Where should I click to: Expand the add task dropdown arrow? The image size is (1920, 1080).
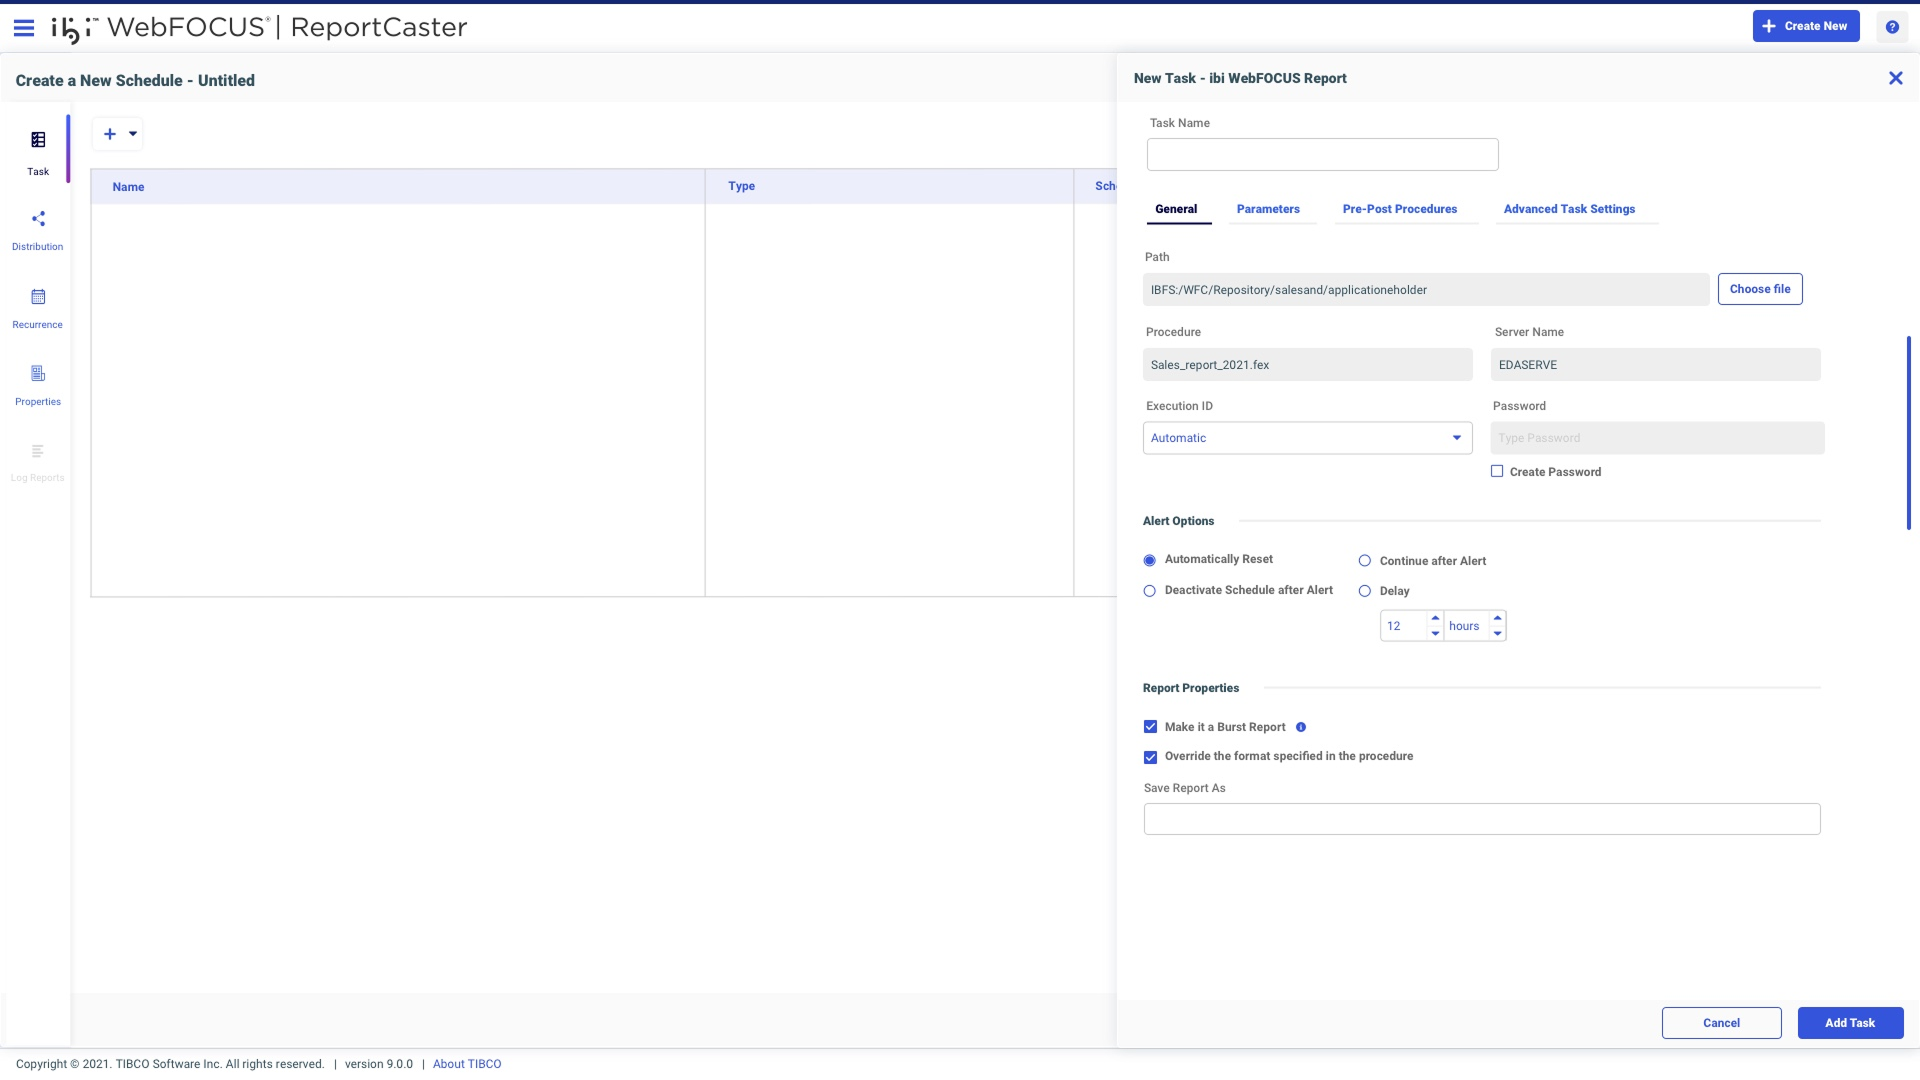(133, 134)
